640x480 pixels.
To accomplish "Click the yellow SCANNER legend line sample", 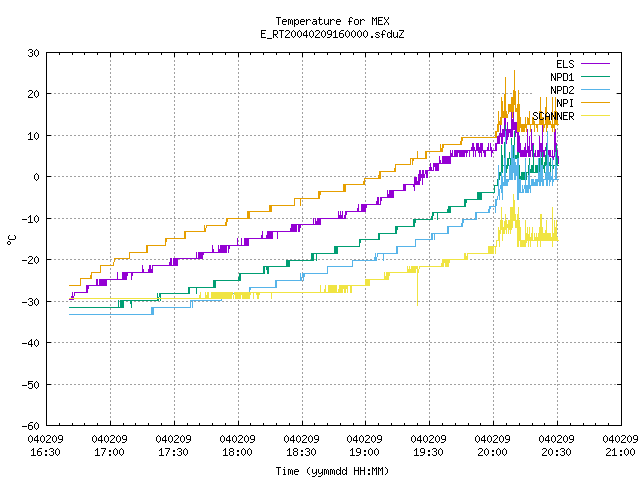I will click(x=595, y=116).
